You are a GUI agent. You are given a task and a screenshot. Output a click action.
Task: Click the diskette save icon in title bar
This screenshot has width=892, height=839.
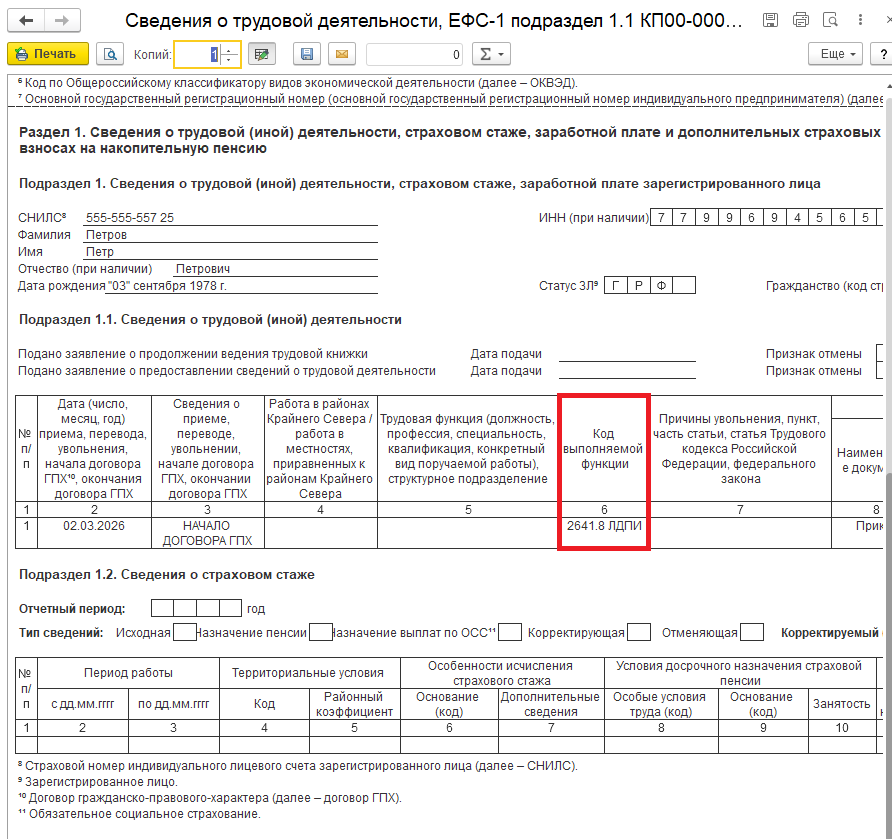pos(770,20)
